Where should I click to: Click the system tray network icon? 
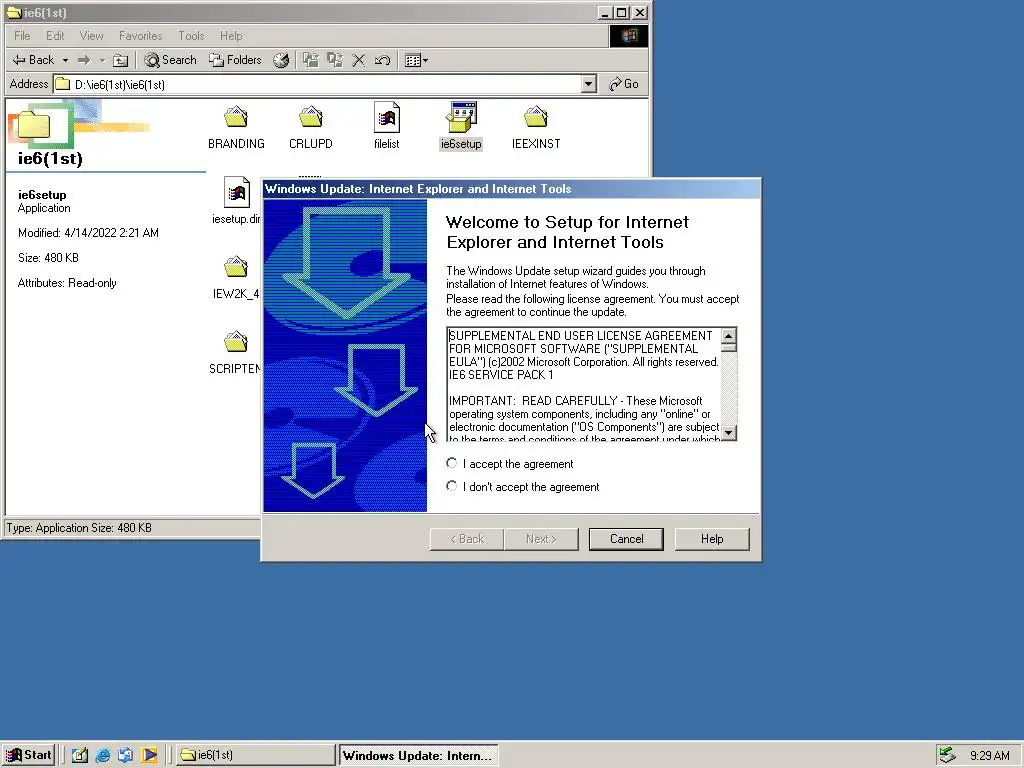click(947, 755)
